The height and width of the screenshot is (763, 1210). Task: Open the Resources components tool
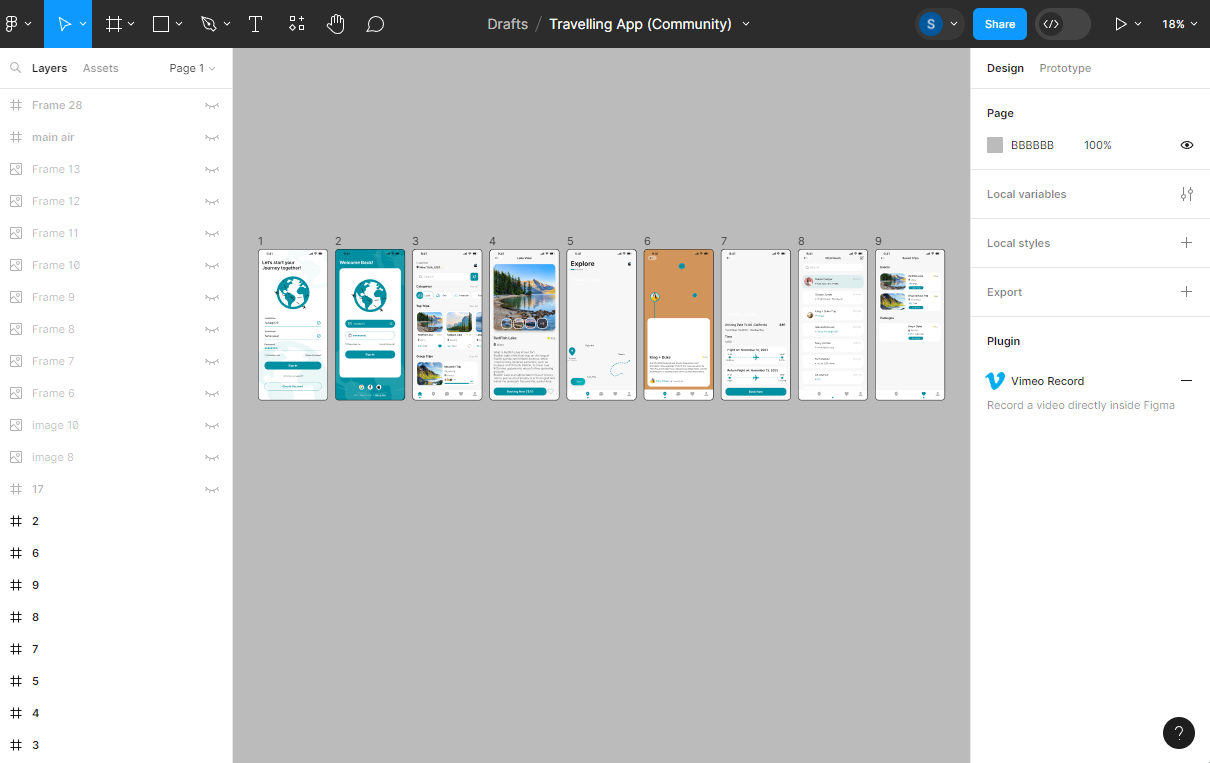(x=296, y=24)
